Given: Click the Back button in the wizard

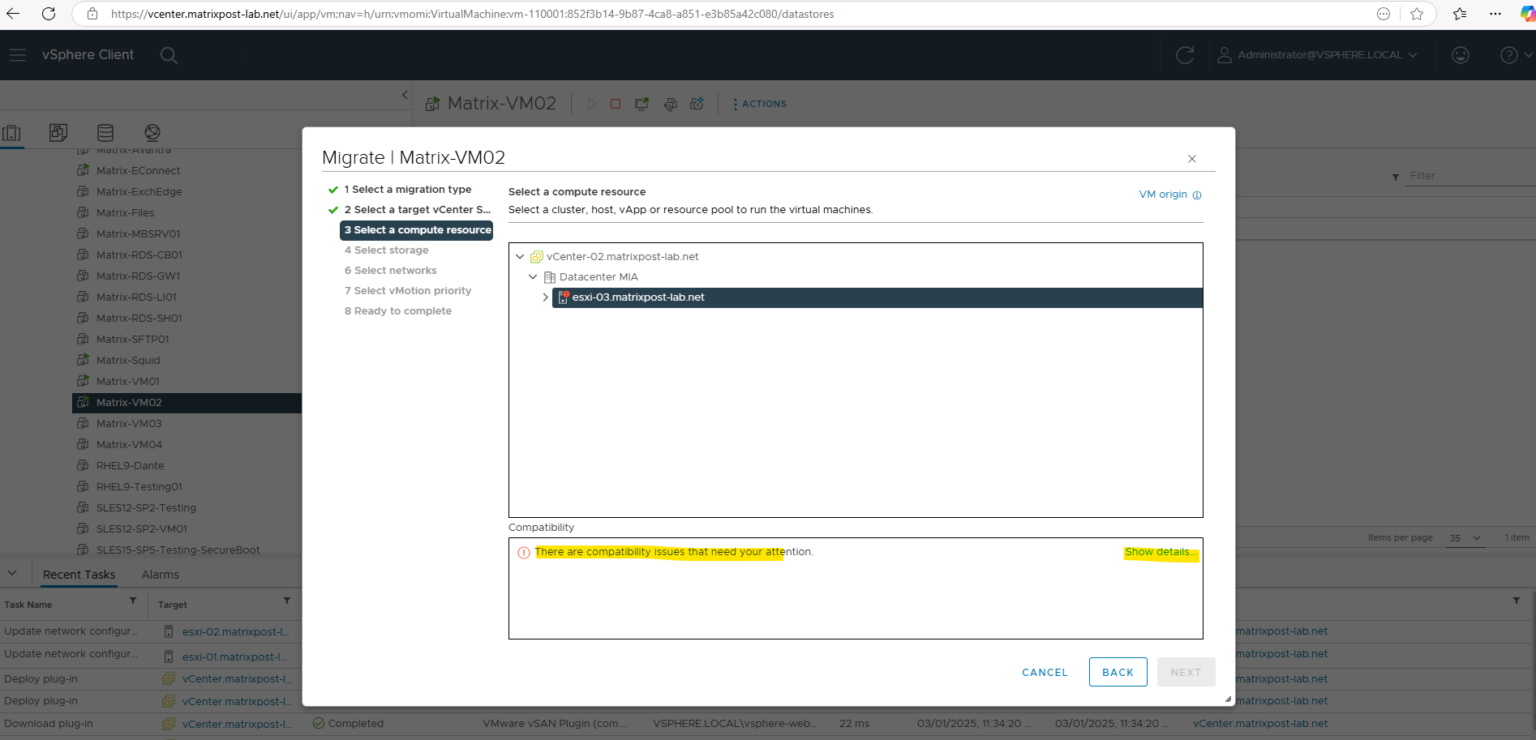Looking at the screenshot, I should 1117,671.
